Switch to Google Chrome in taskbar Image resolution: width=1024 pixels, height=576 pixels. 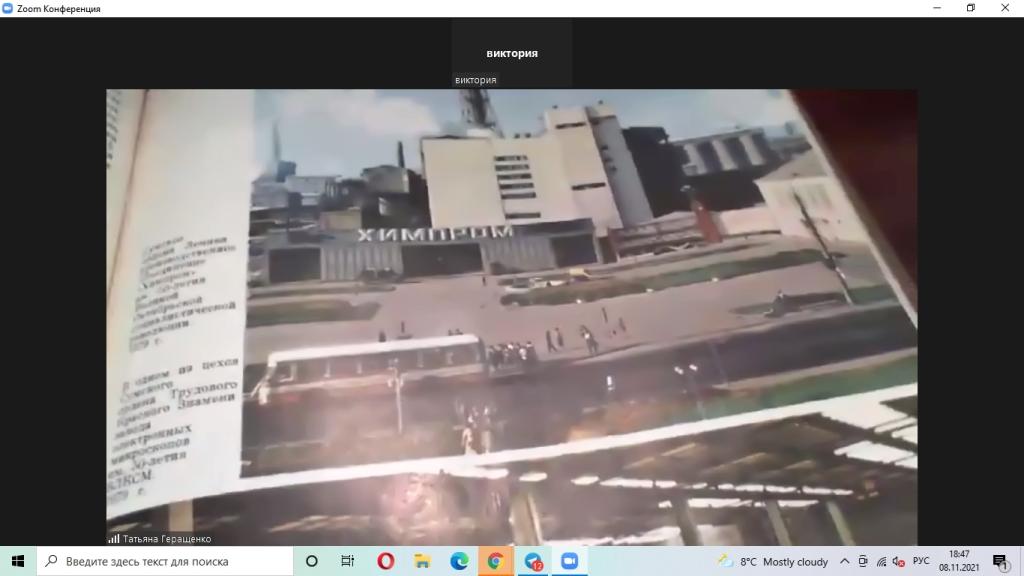(x=495, y=561)
